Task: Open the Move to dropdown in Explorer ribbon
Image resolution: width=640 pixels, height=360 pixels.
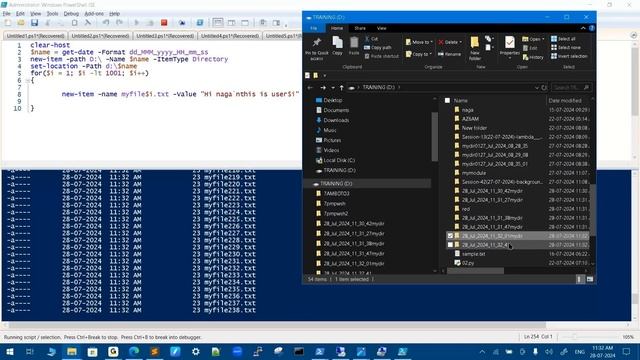Action: point(419,42)
